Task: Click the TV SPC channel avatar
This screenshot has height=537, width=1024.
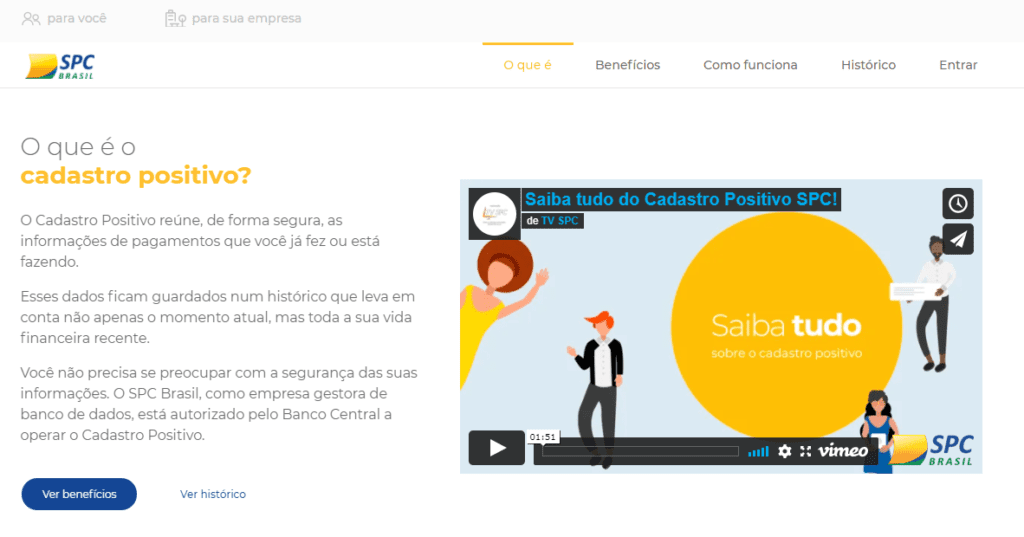Action: [494, 213]
